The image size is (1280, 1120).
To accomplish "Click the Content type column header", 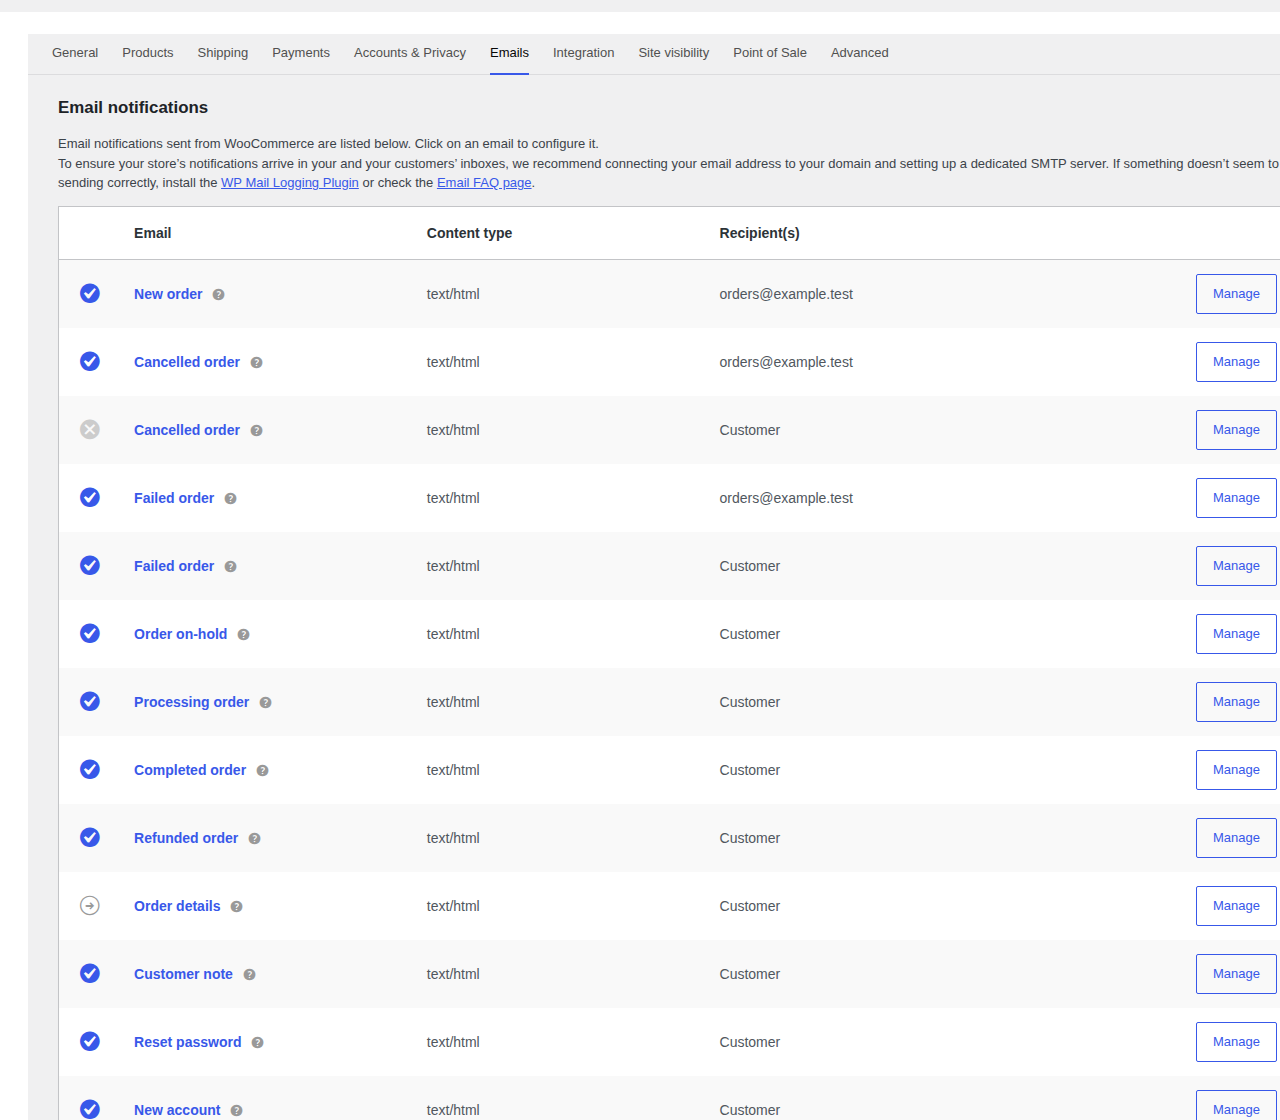I will [x=469, y=233].
